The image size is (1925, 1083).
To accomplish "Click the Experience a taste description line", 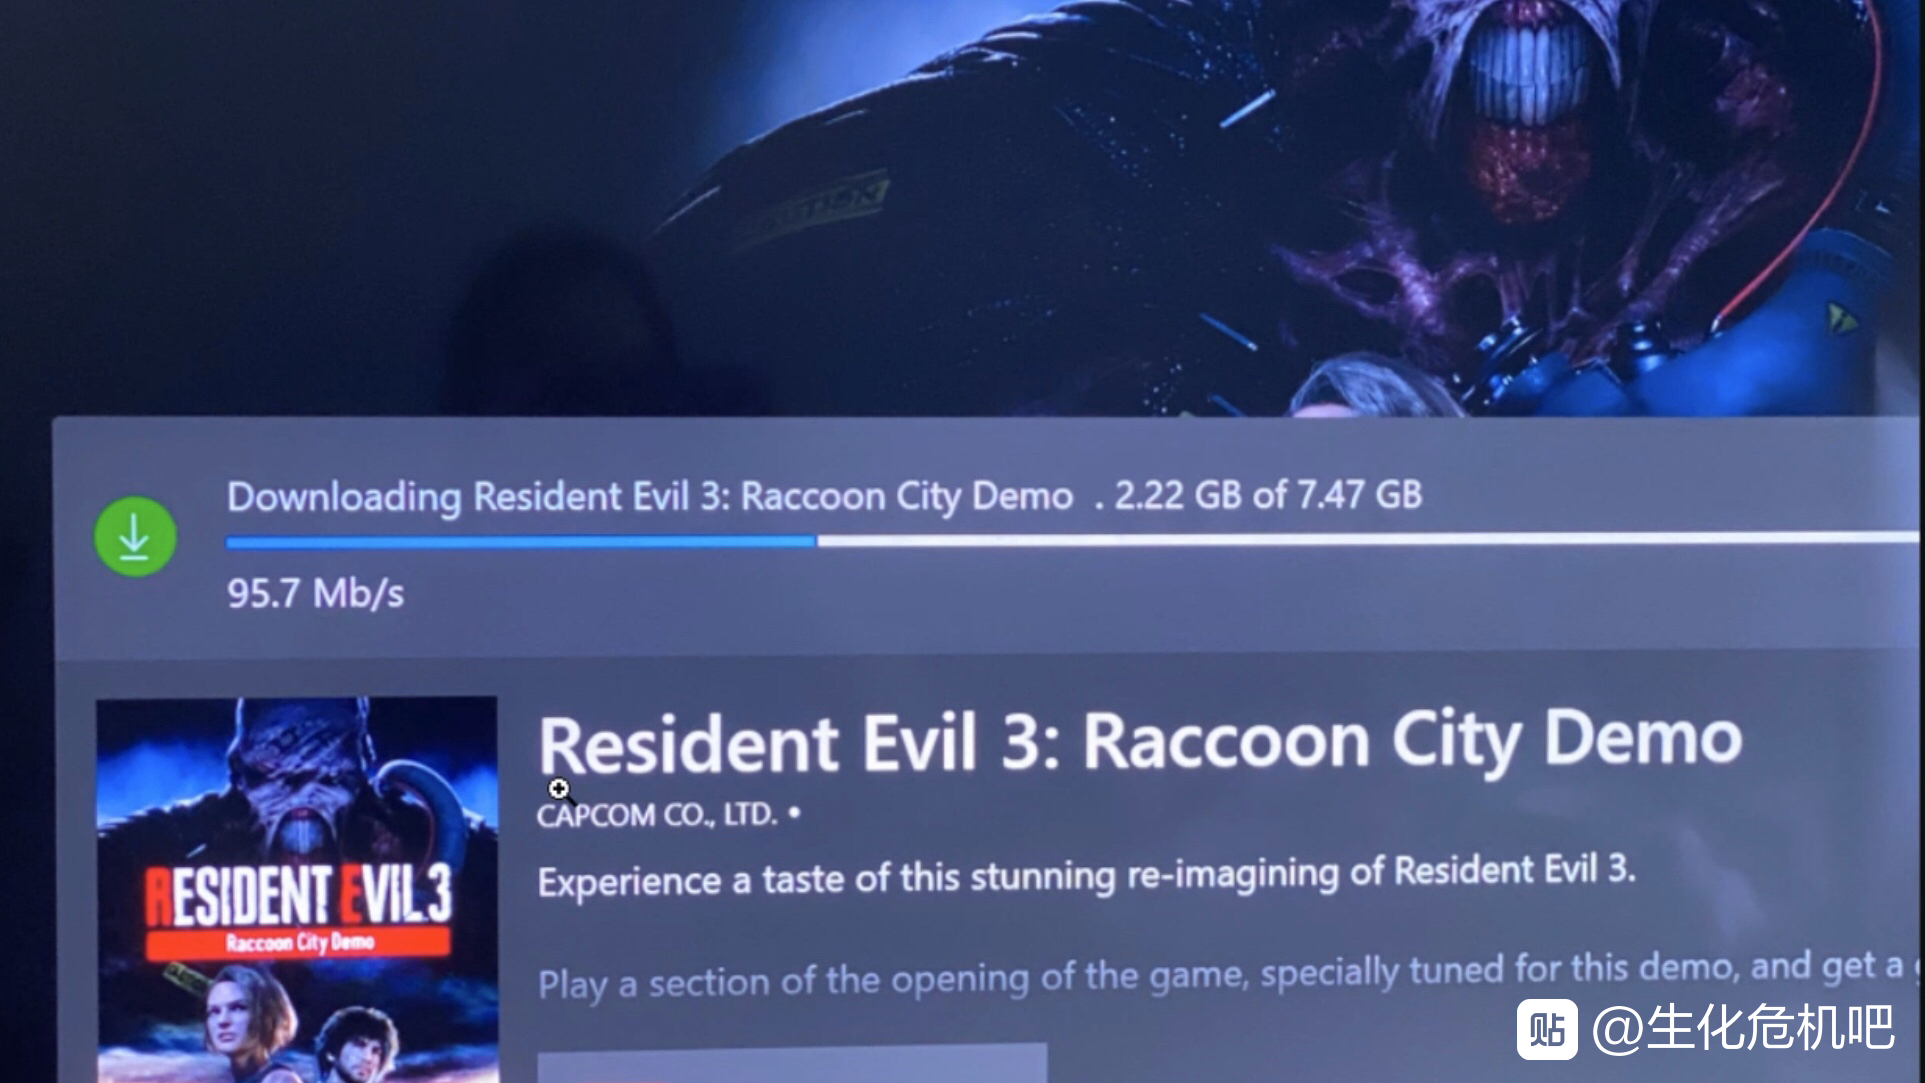I will pyautogui.click(x=1086, y=876).
